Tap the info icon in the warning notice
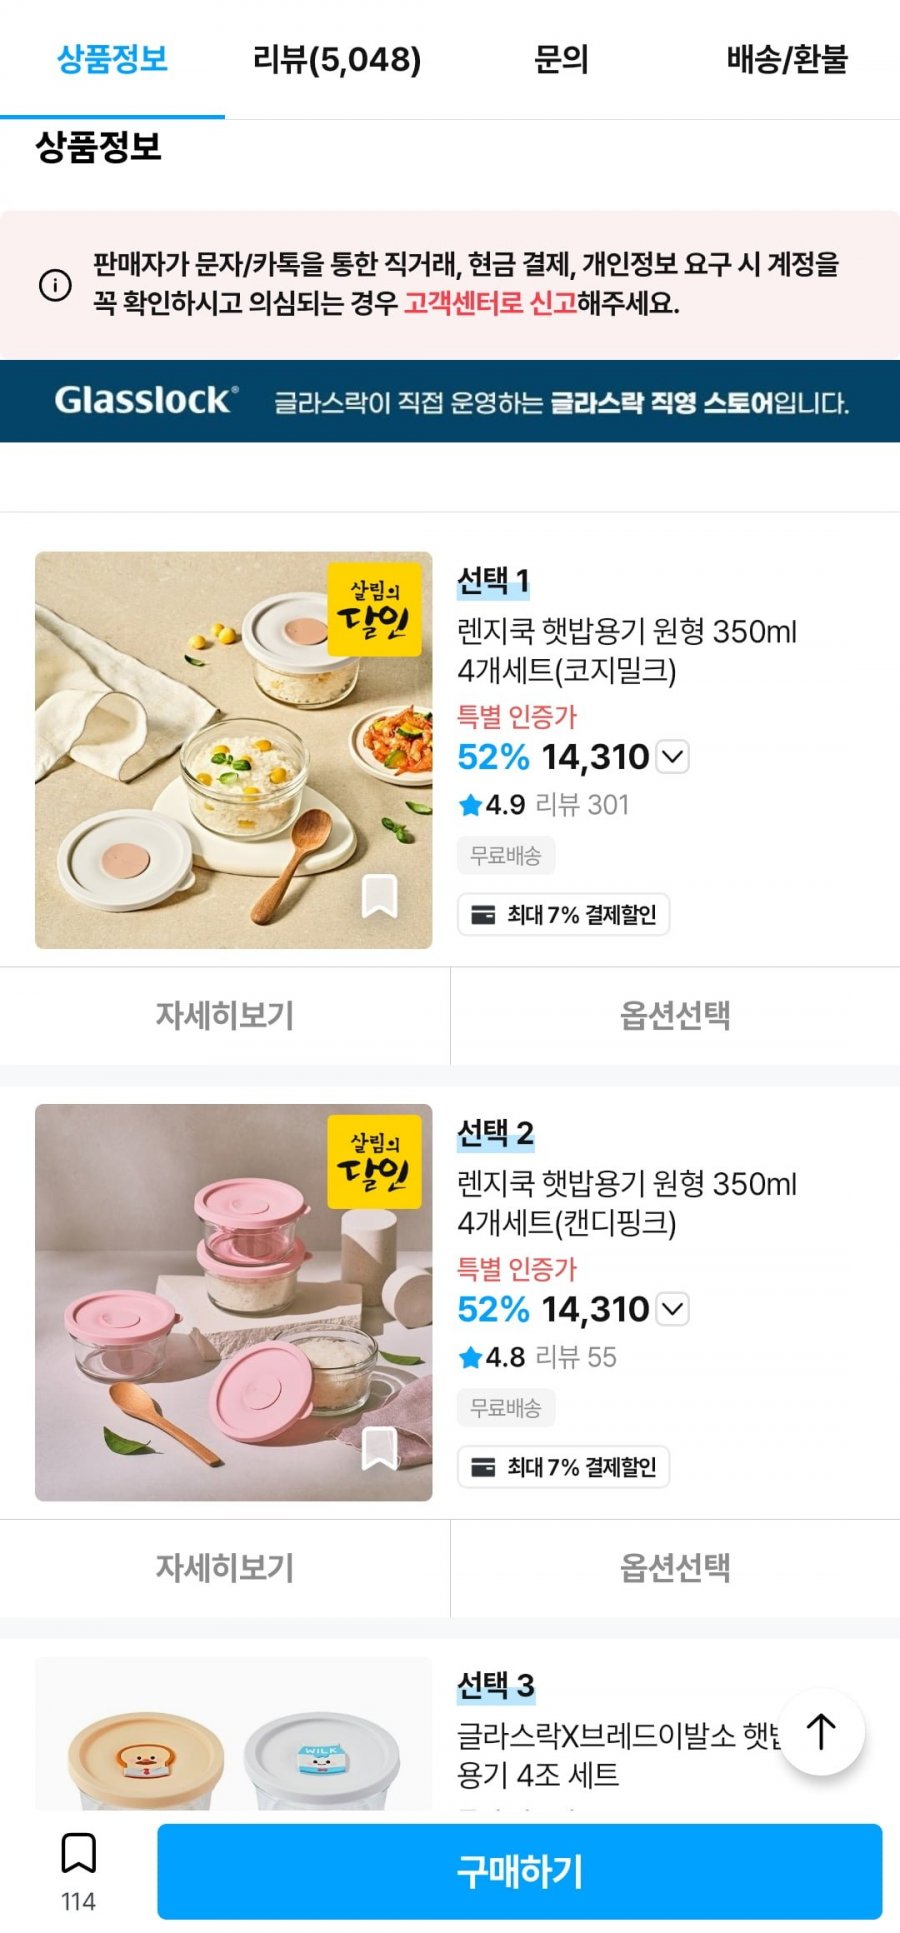 (55, 285)
